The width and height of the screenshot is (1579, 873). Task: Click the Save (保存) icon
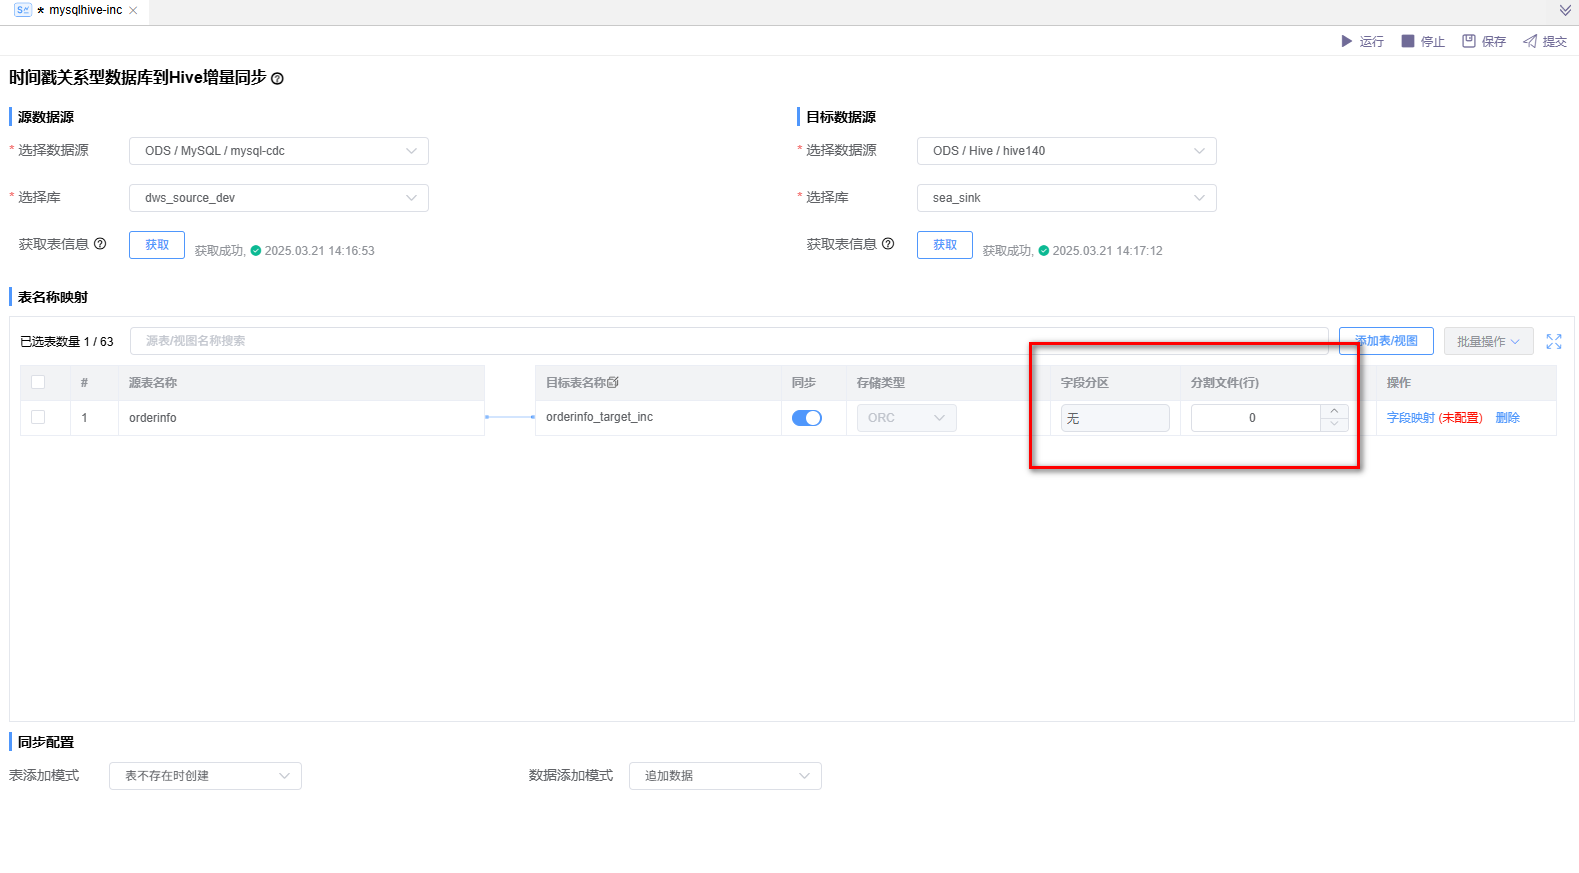click(1468, 41)
